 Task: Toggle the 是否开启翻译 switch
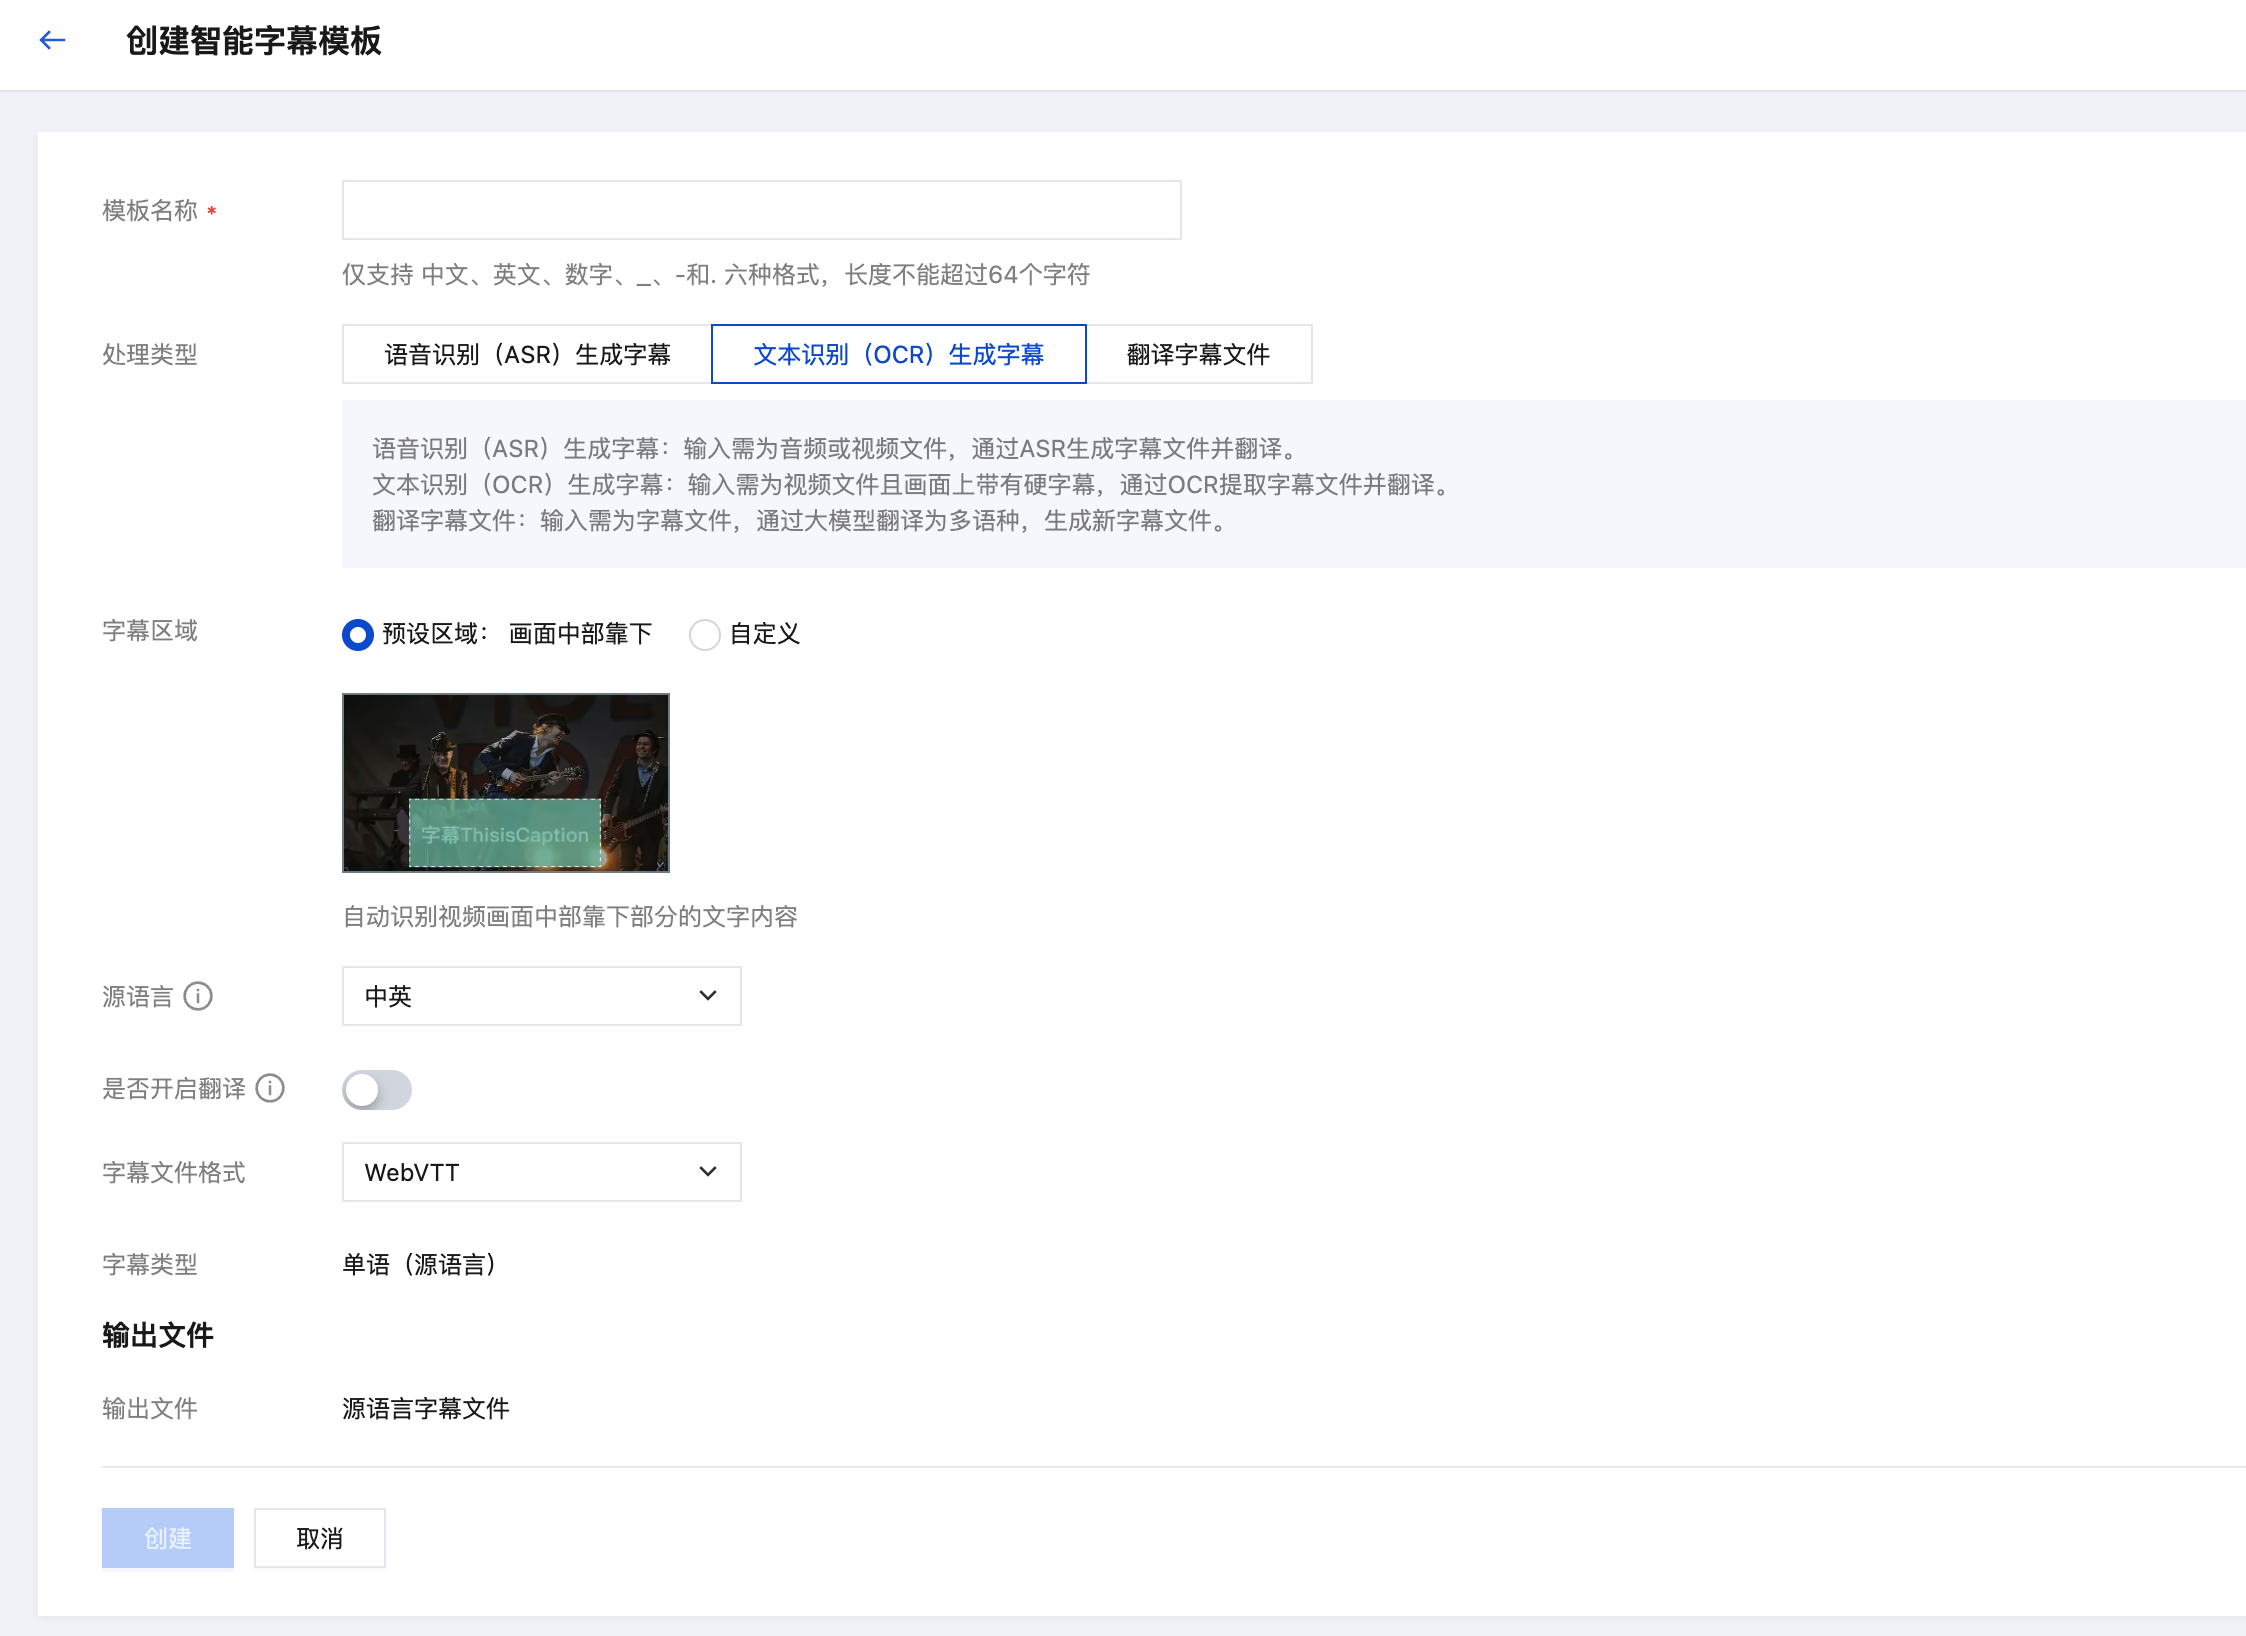(377, 1089)
